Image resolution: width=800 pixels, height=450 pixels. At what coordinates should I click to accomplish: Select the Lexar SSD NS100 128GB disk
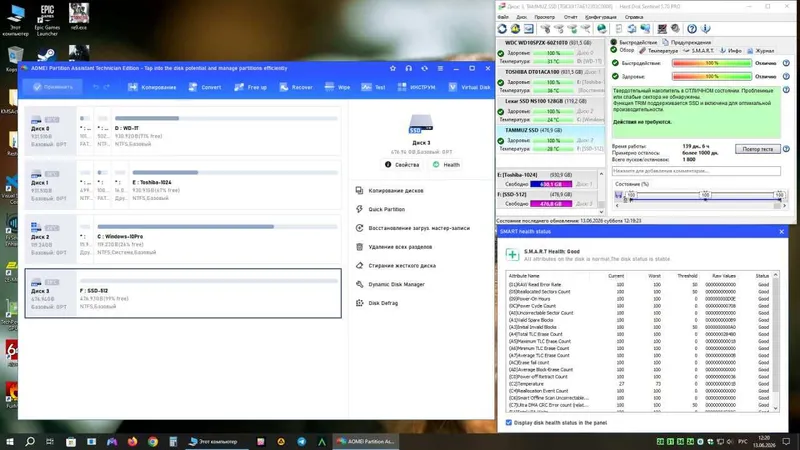(551, 110)
